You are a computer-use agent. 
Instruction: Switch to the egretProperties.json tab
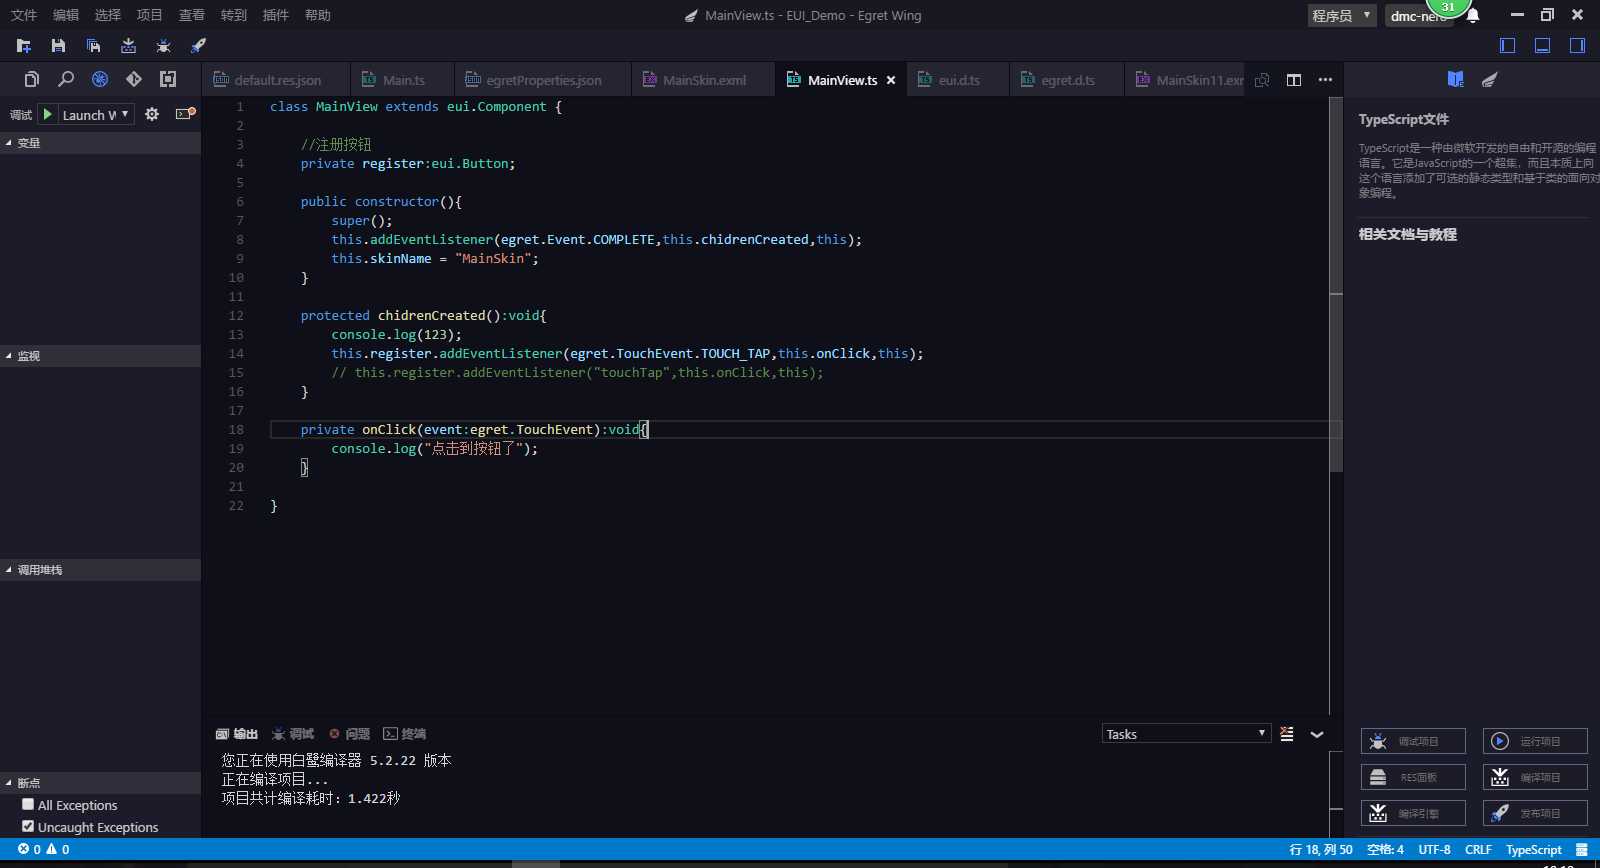pos(542,80)
